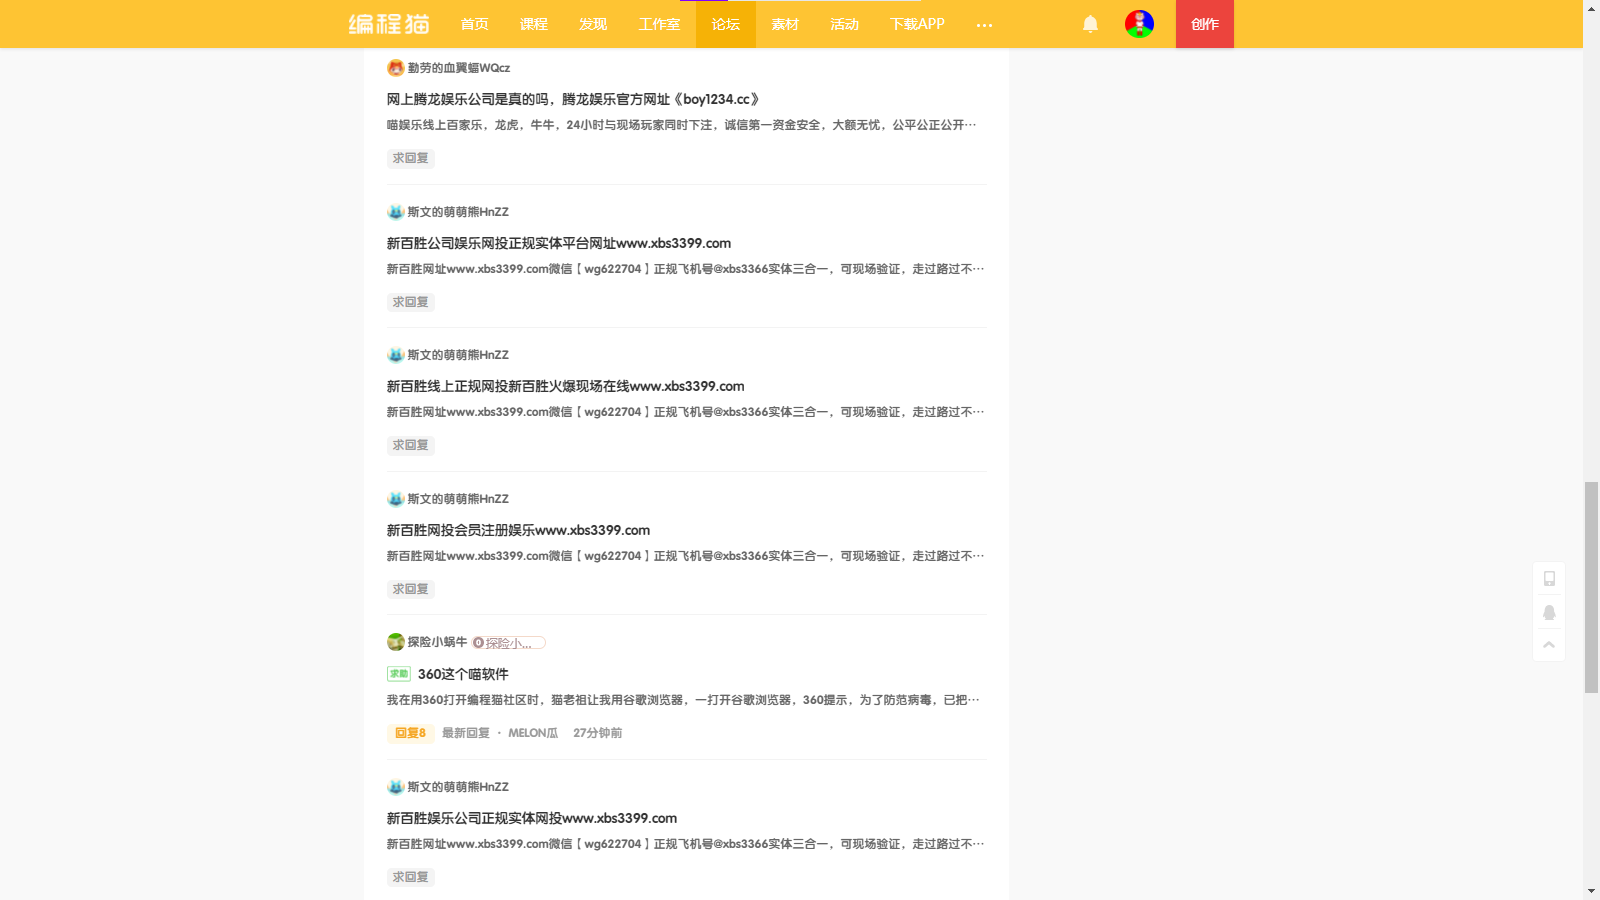The image size is (1600, 900).
Task: Open the 素材 menu item
Action: tap(785, 24)
